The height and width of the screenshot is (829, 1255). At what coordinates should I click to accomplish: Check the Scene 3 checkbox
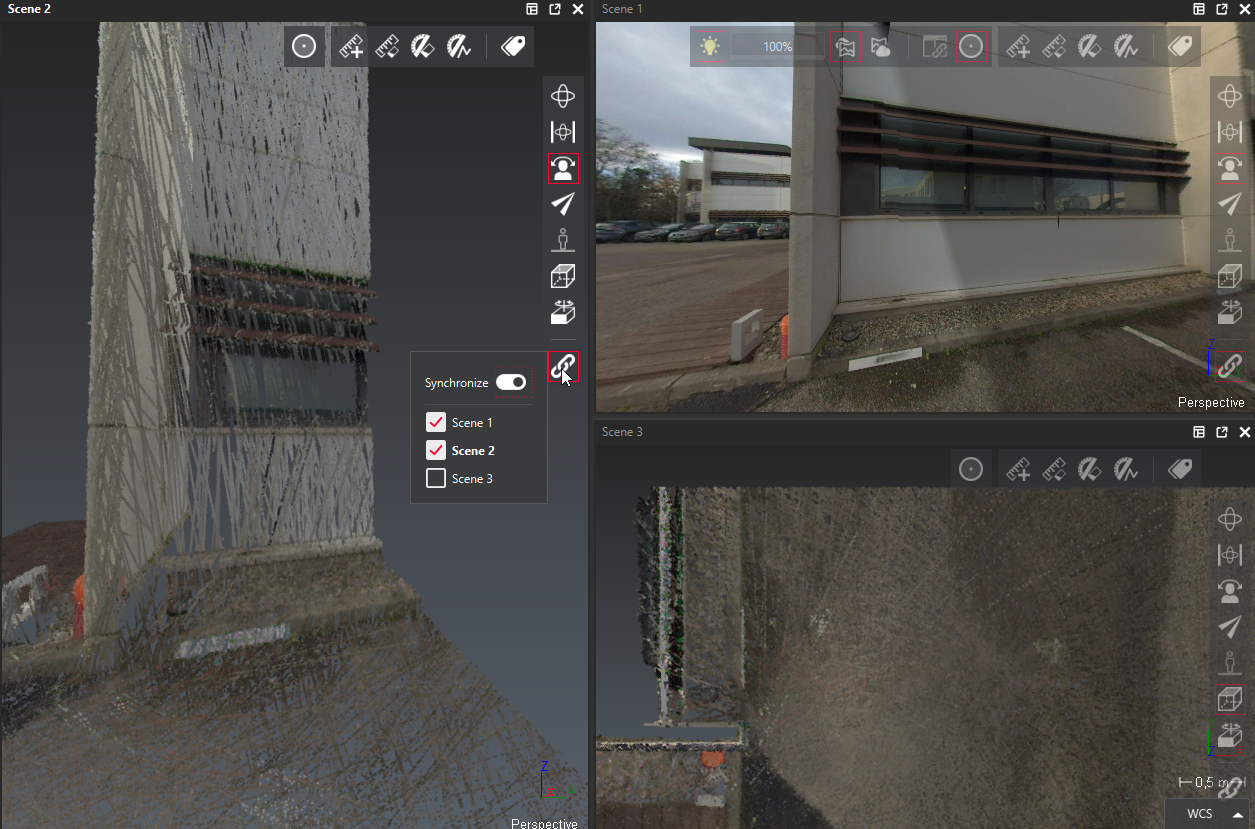point(436,478)
